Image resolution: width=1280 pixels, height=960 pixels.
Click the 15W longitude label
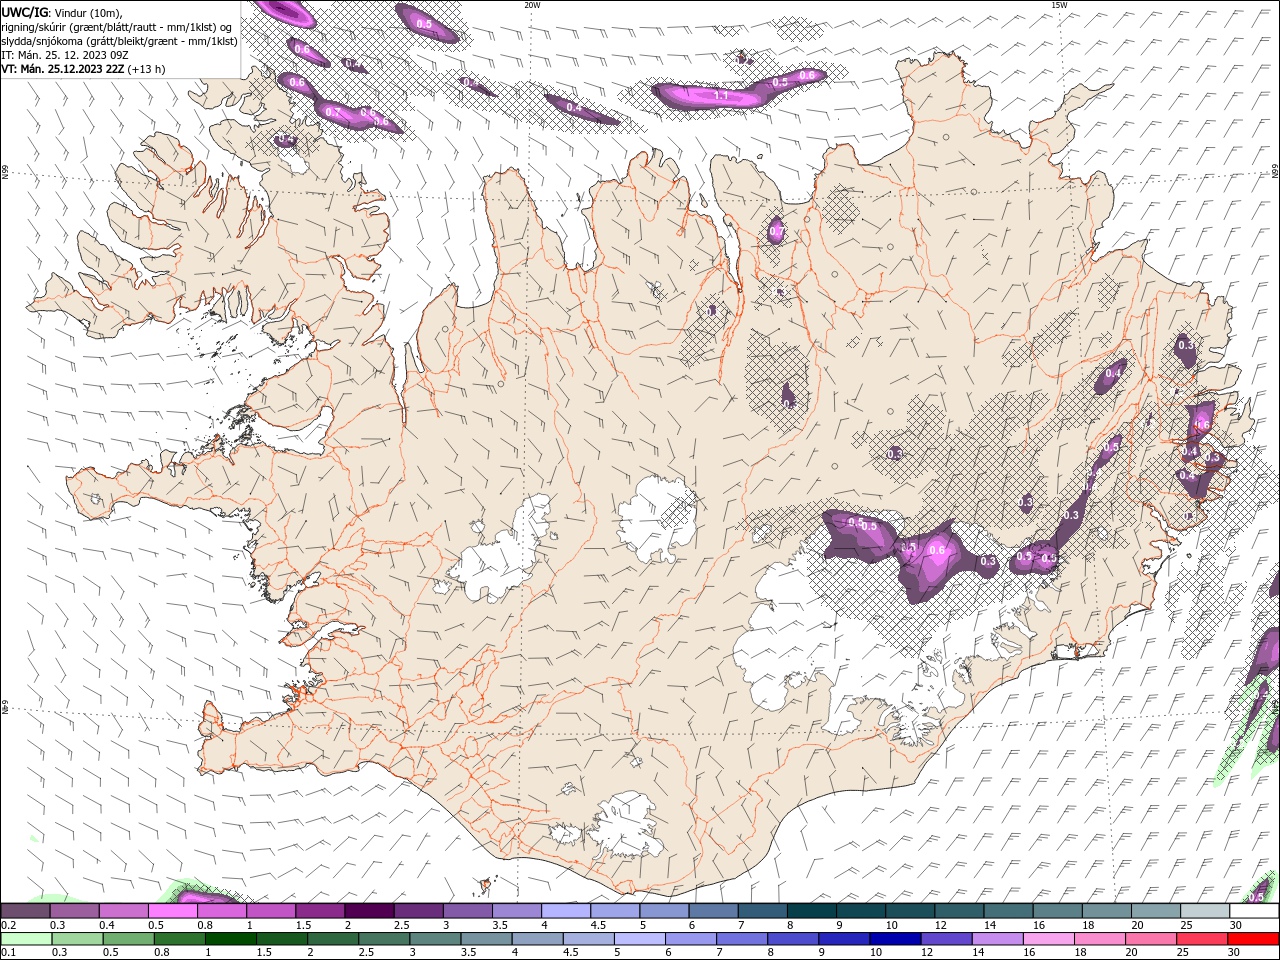coord(1058,5)
